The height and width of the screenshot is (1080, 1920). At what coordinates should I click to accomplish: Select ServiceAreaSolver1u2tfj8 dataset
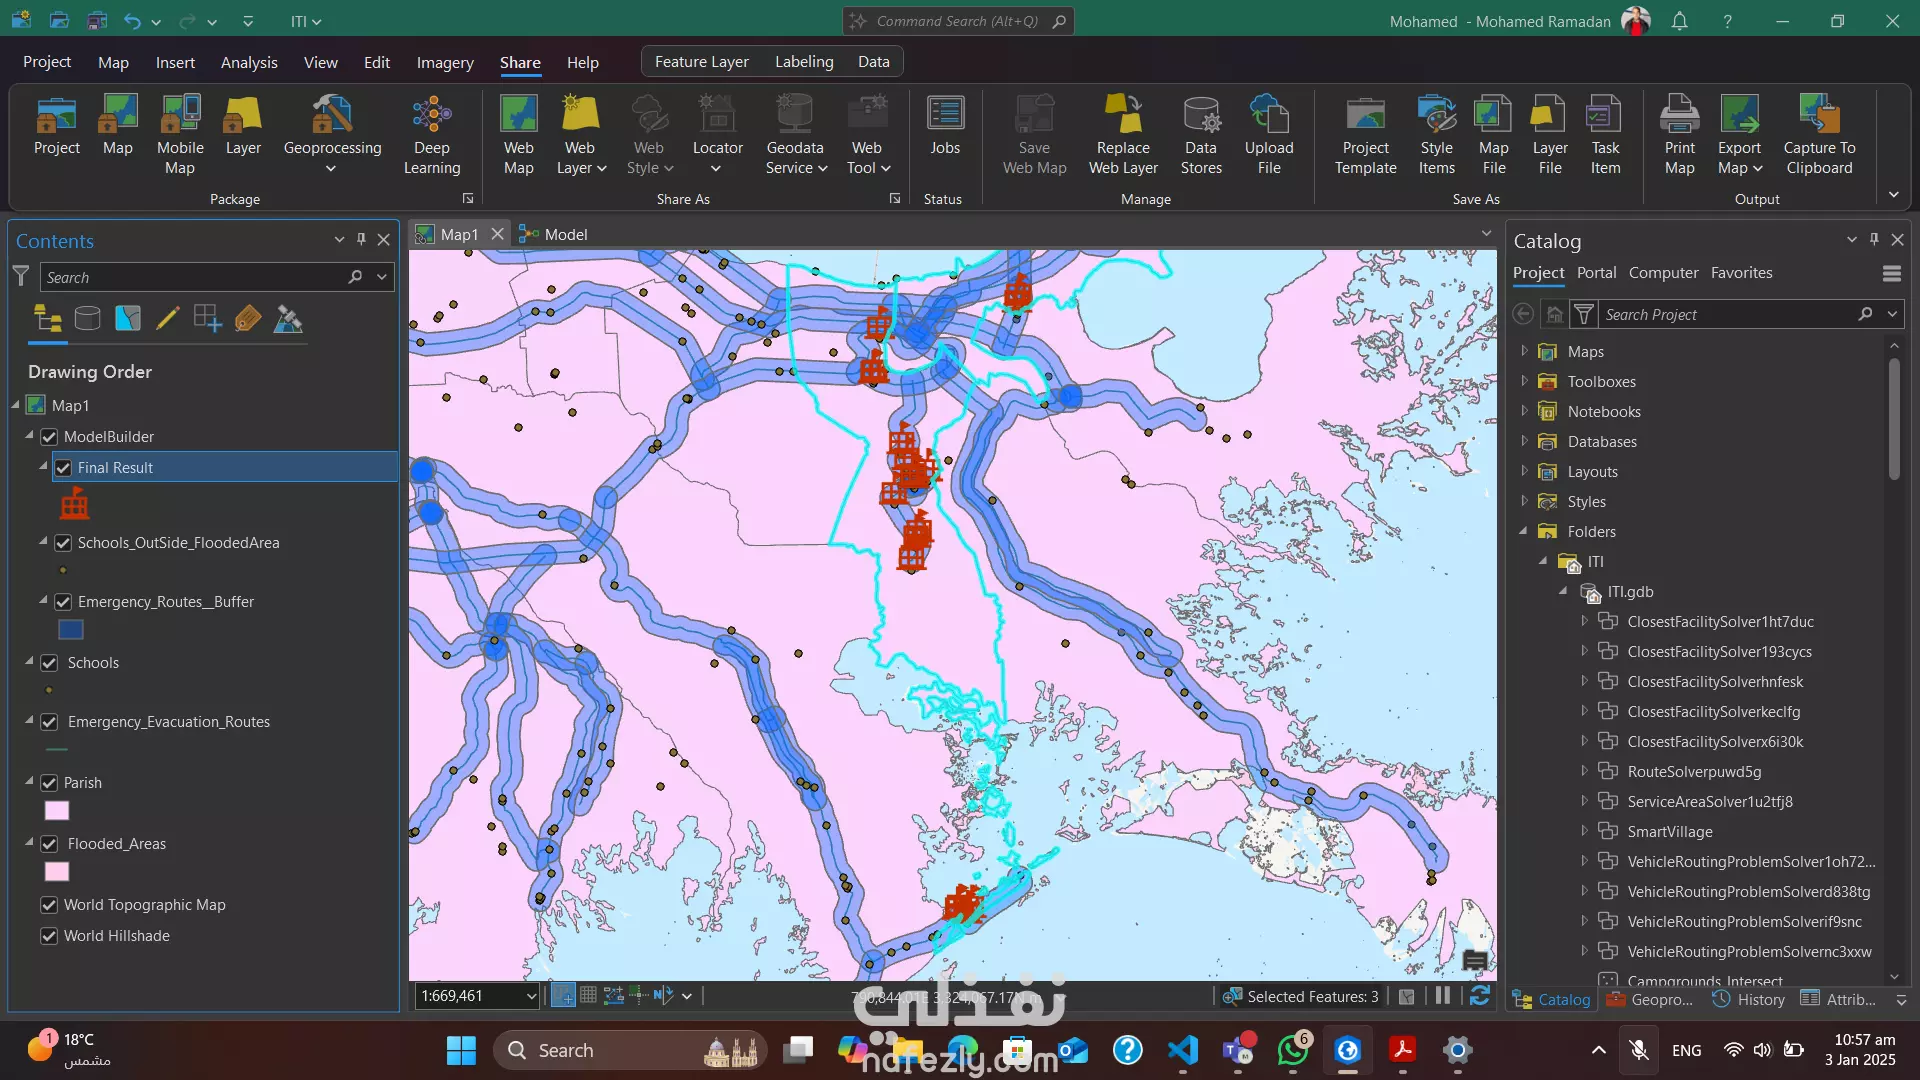[1710, 801]
